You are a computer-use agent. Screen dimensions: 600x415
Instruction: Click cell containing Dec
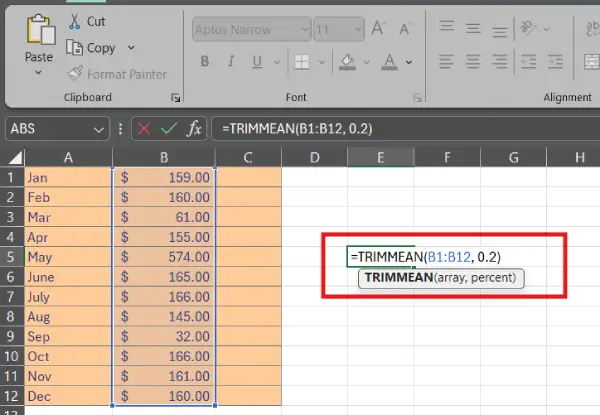point(68,396)
